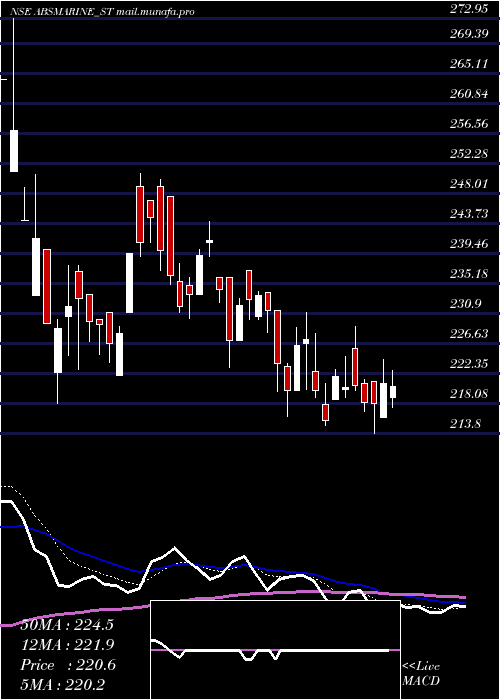Click the Price : 220.6 readout
The image size is (500, 700).
tap(68, 665)
